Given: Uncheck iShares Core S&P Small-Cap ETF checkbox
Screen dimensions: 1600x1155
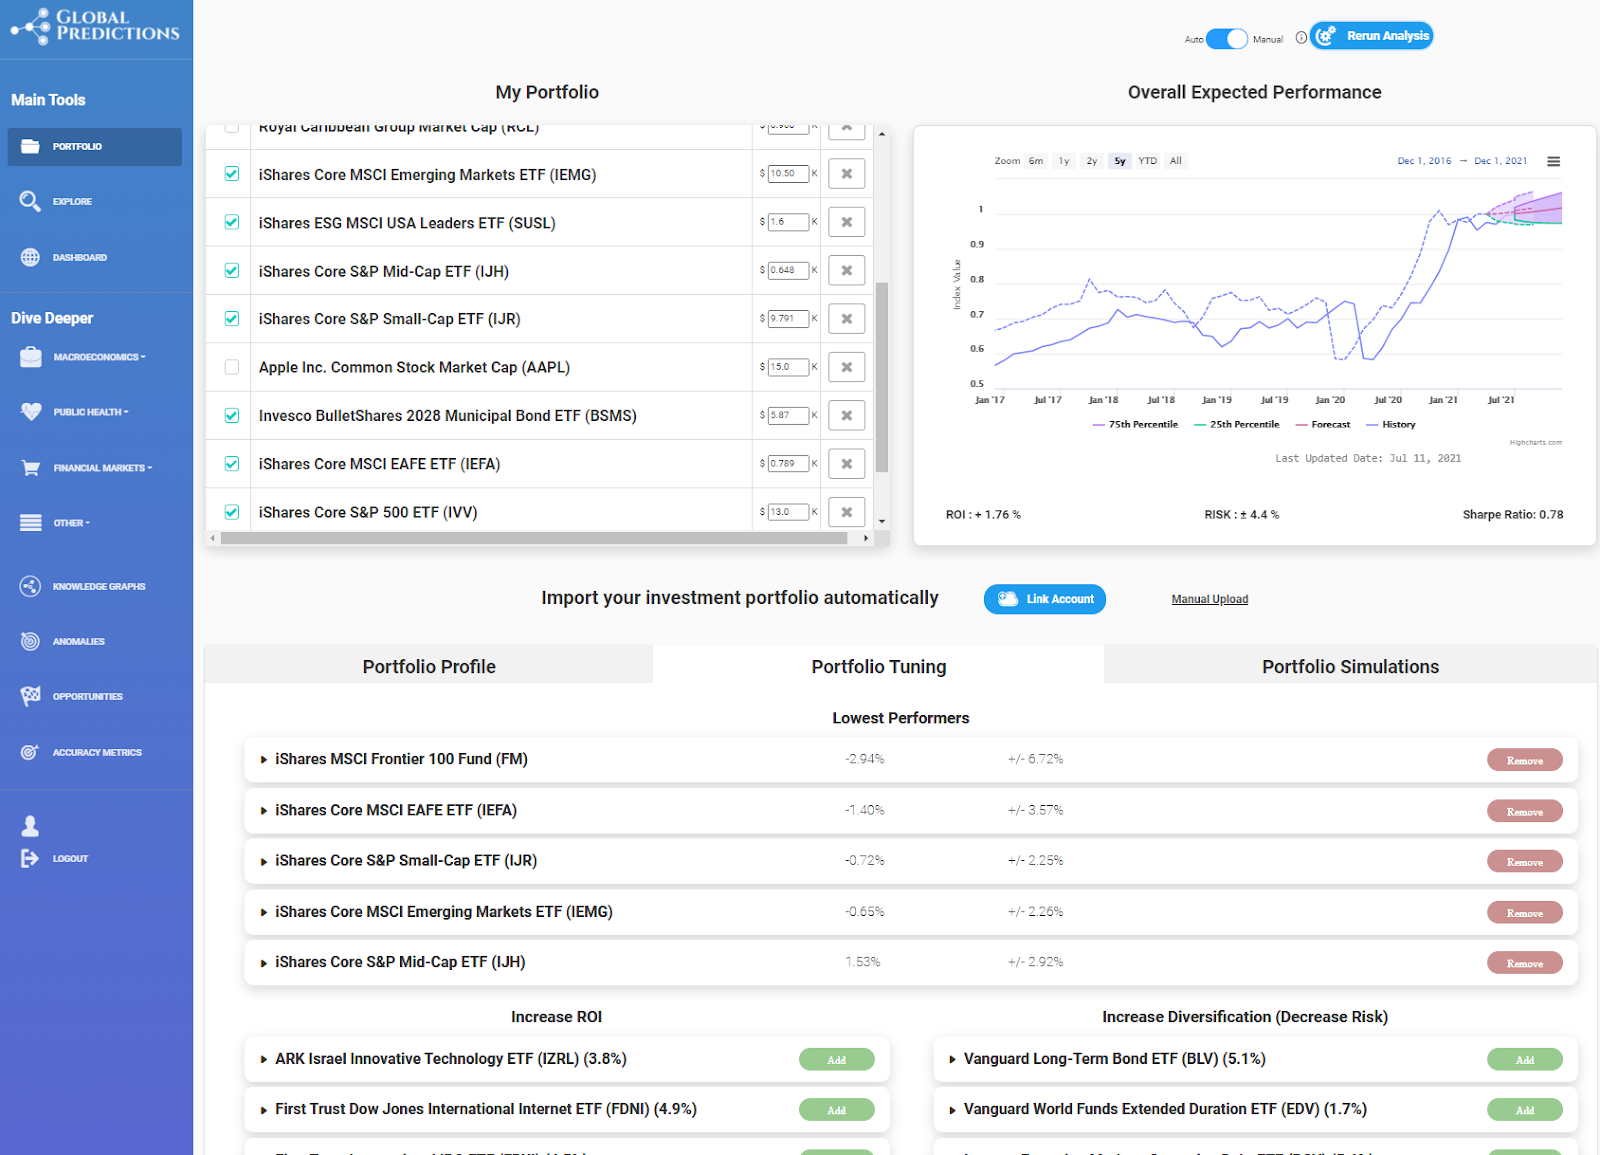Looking at the screenshot, I should pos(232,319).
